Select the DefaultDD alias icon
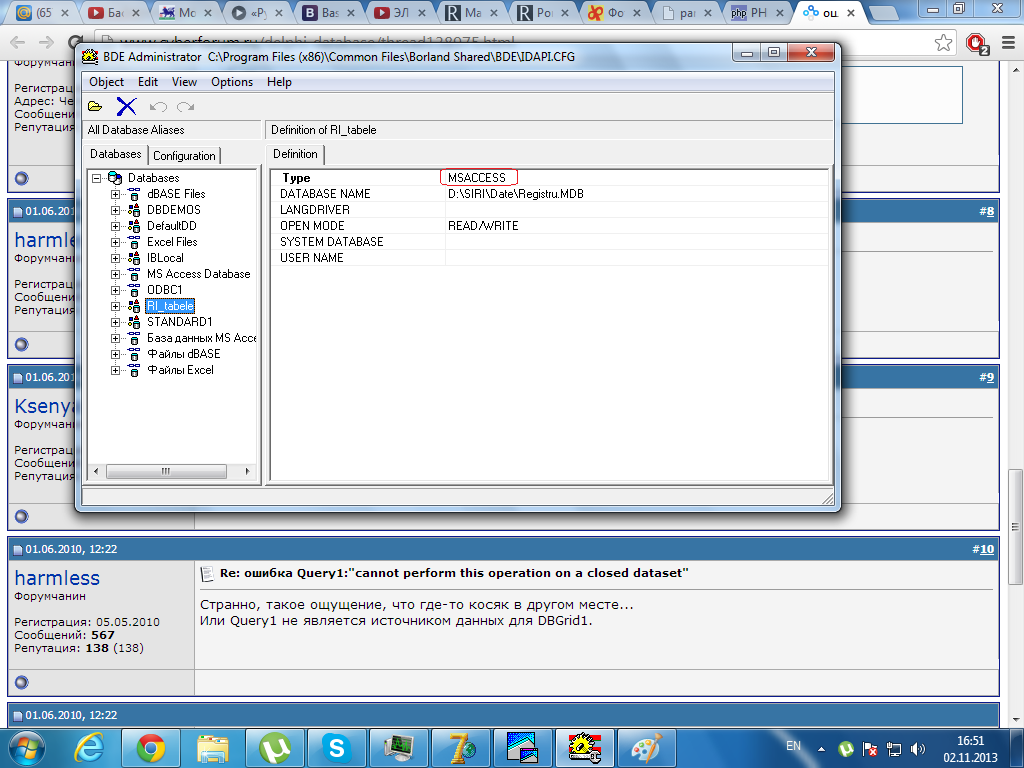 [x=134, y=226]
